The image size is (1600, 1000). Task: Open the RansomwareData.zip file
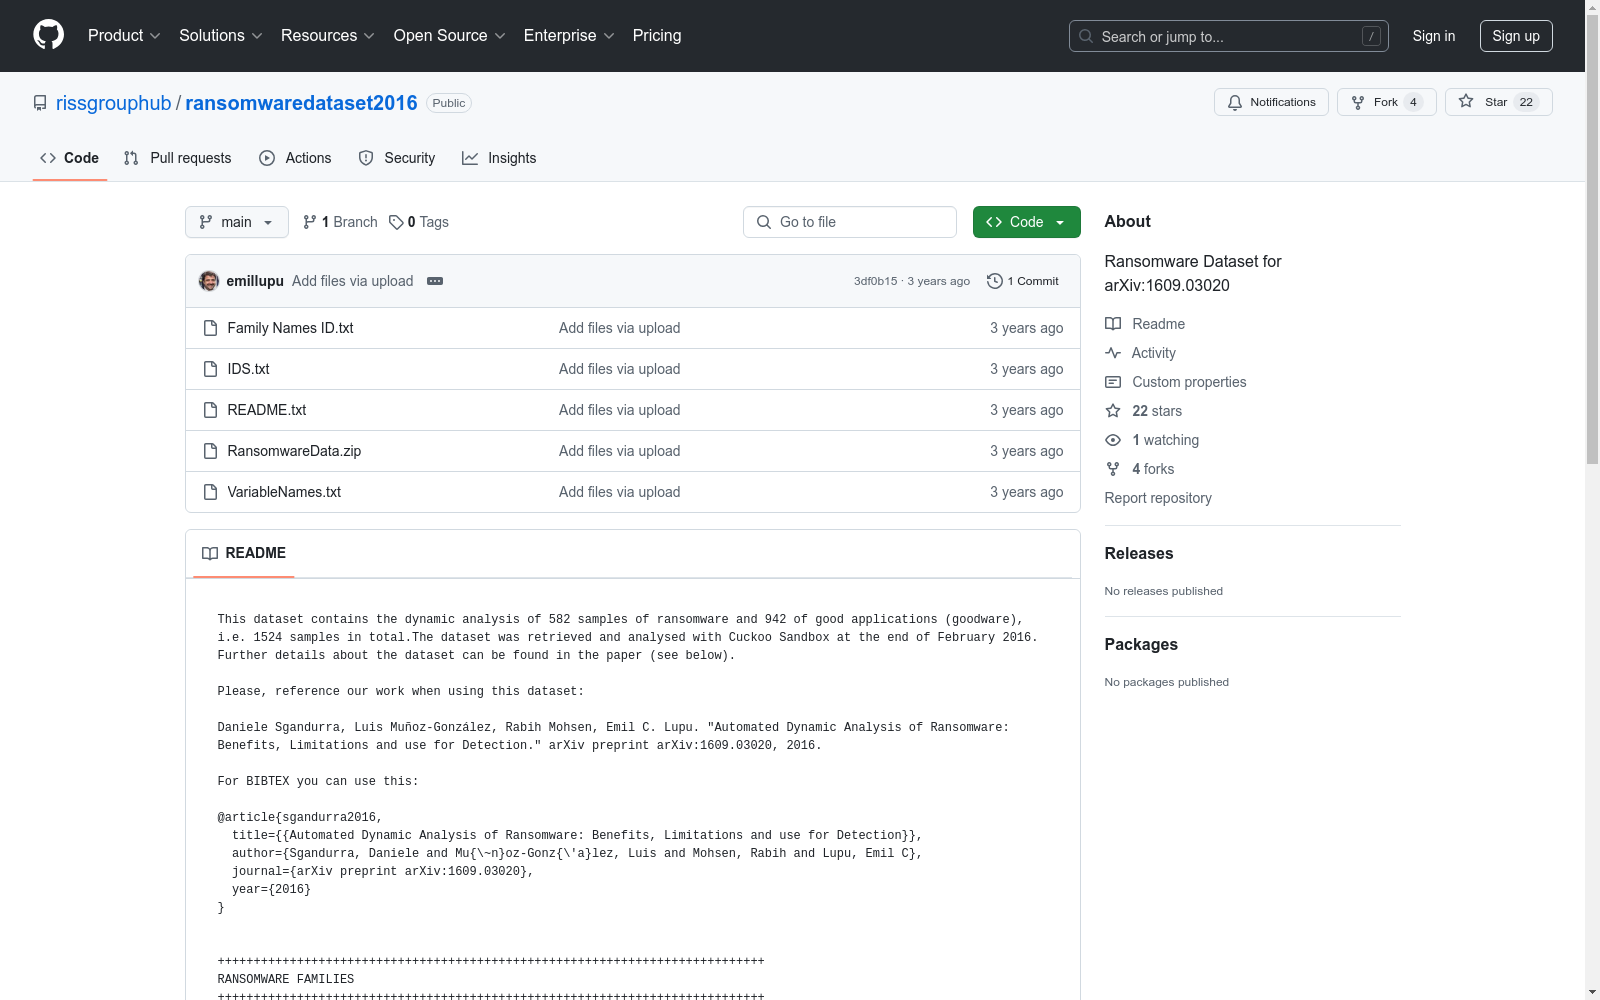pos(294,451)
